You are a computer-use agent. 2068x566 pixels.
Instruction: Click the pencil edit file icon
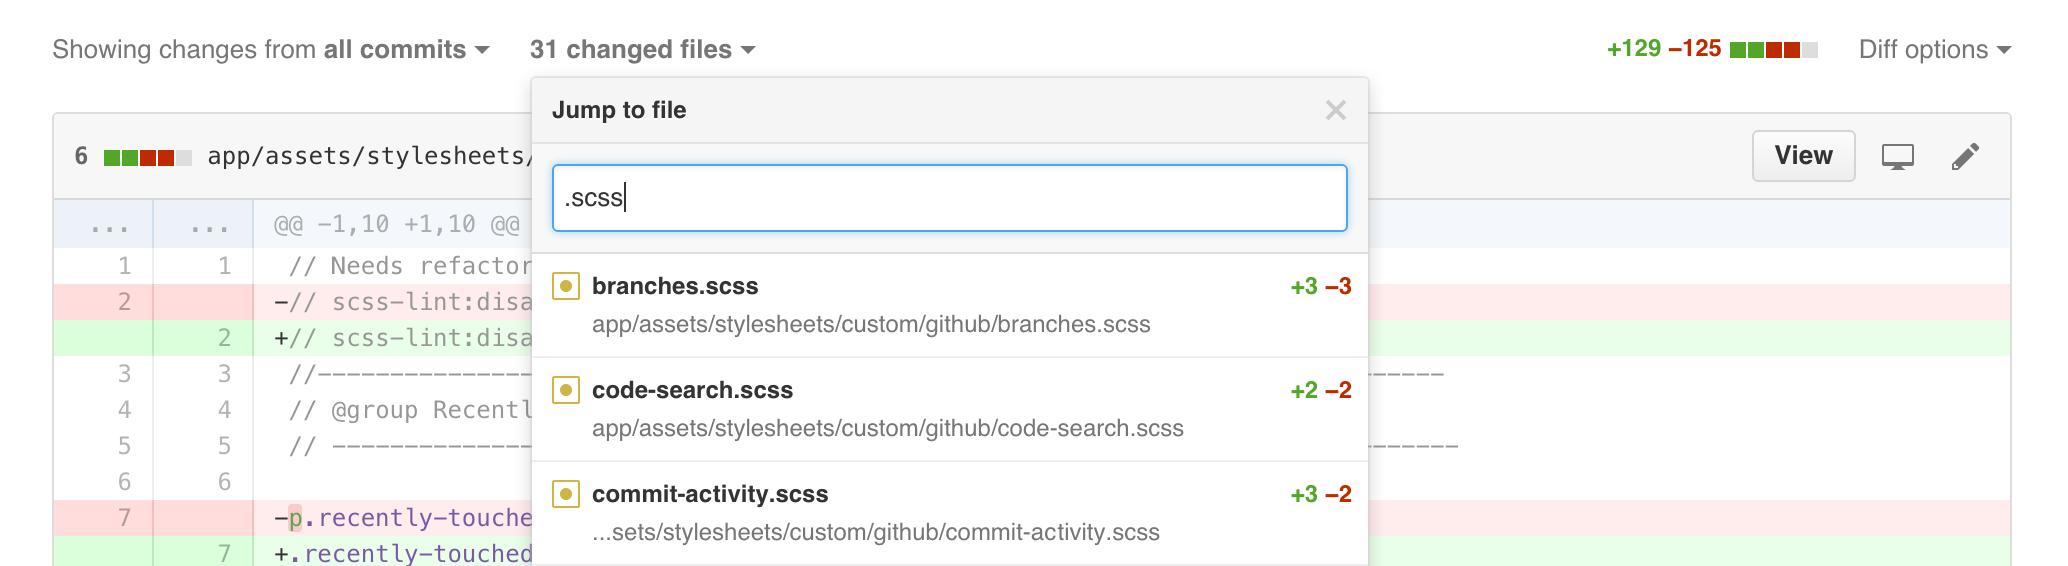click(1964, 157)
